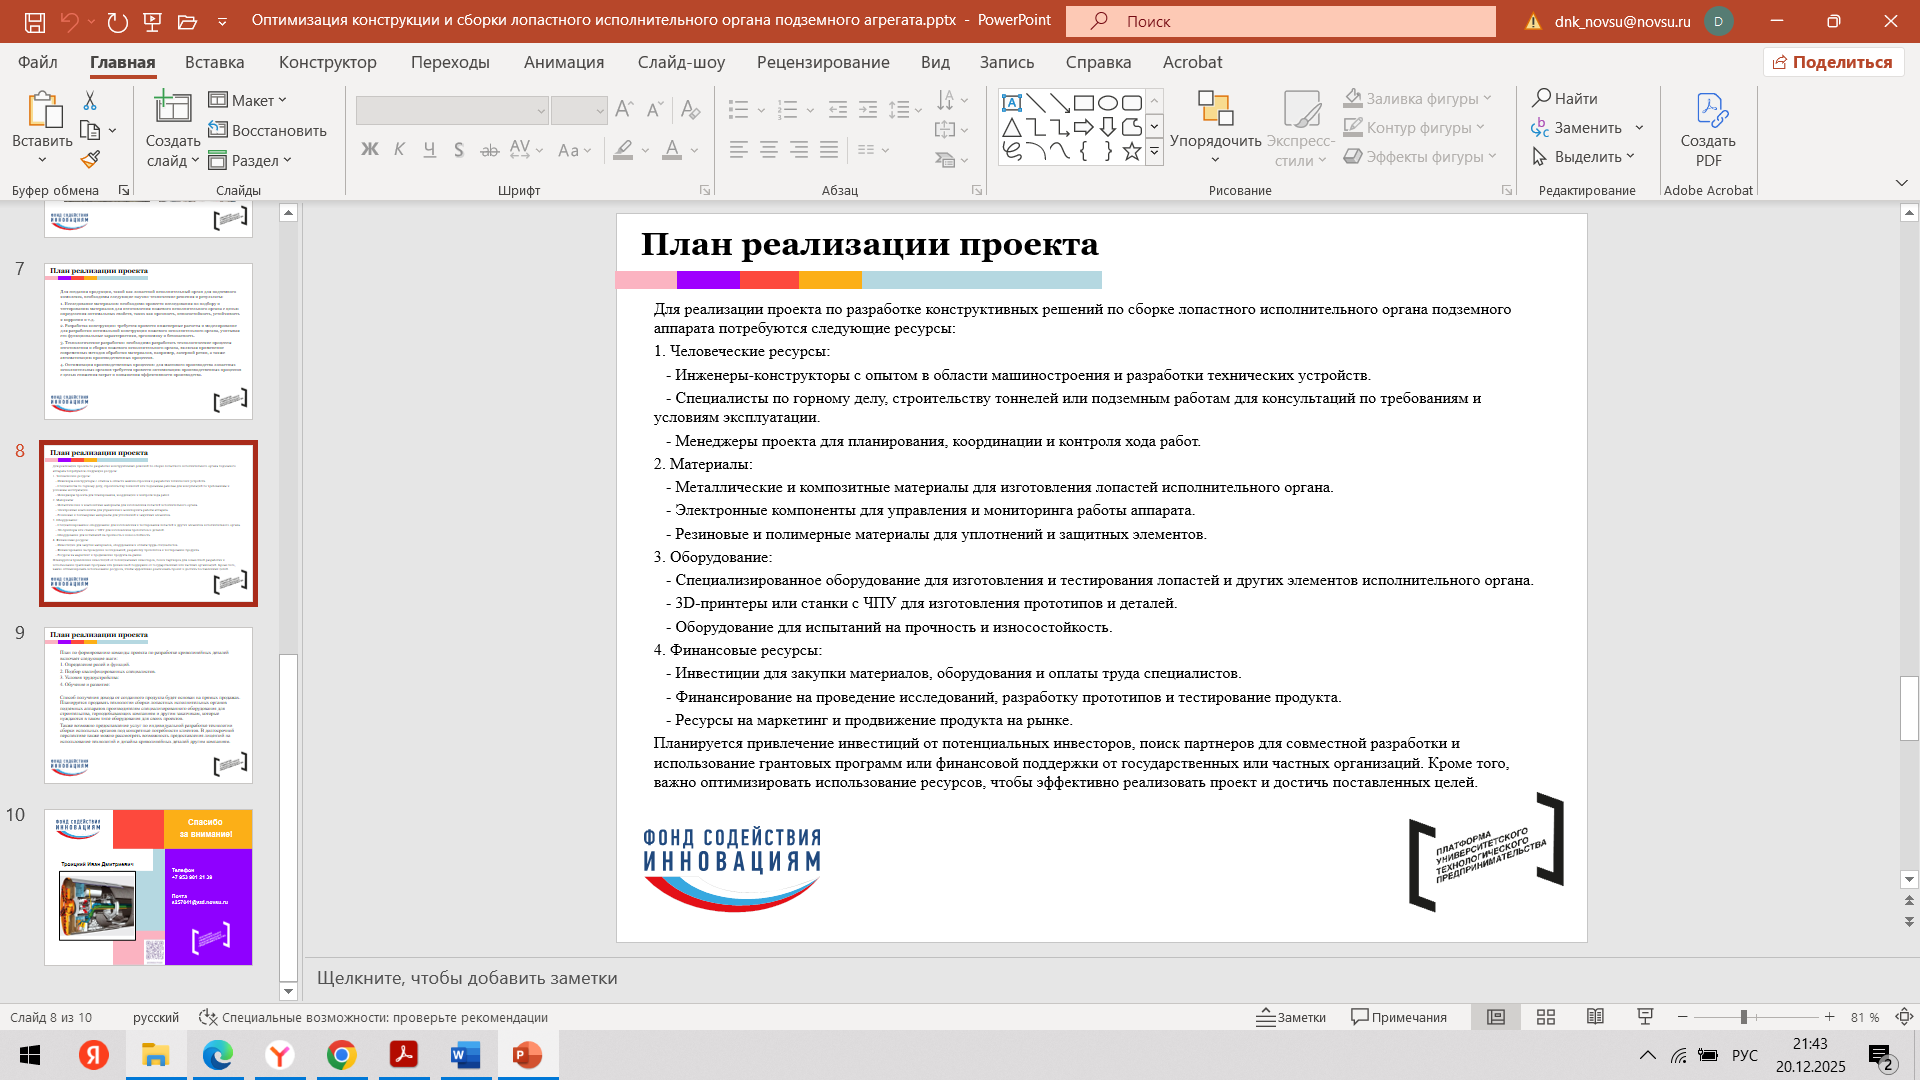Switch to the Анимация tab
This screenshot has height=1080, width=1920.
(x=563, y=62)
